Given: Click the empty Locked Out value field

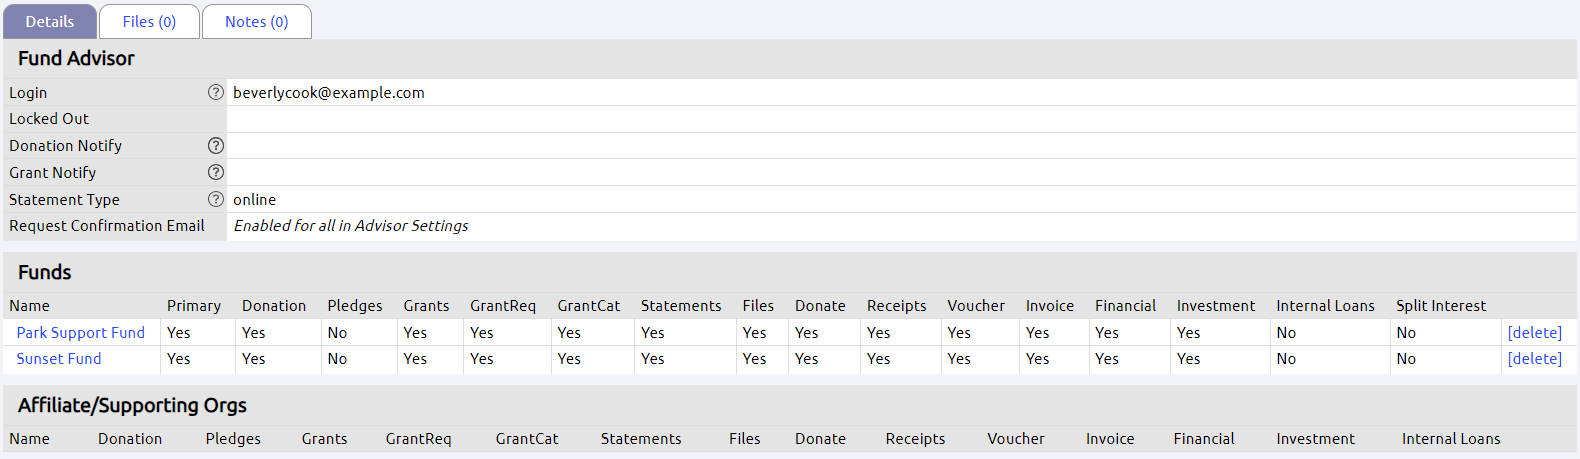Looking at the screenshot, I should [x=900, y=119].
